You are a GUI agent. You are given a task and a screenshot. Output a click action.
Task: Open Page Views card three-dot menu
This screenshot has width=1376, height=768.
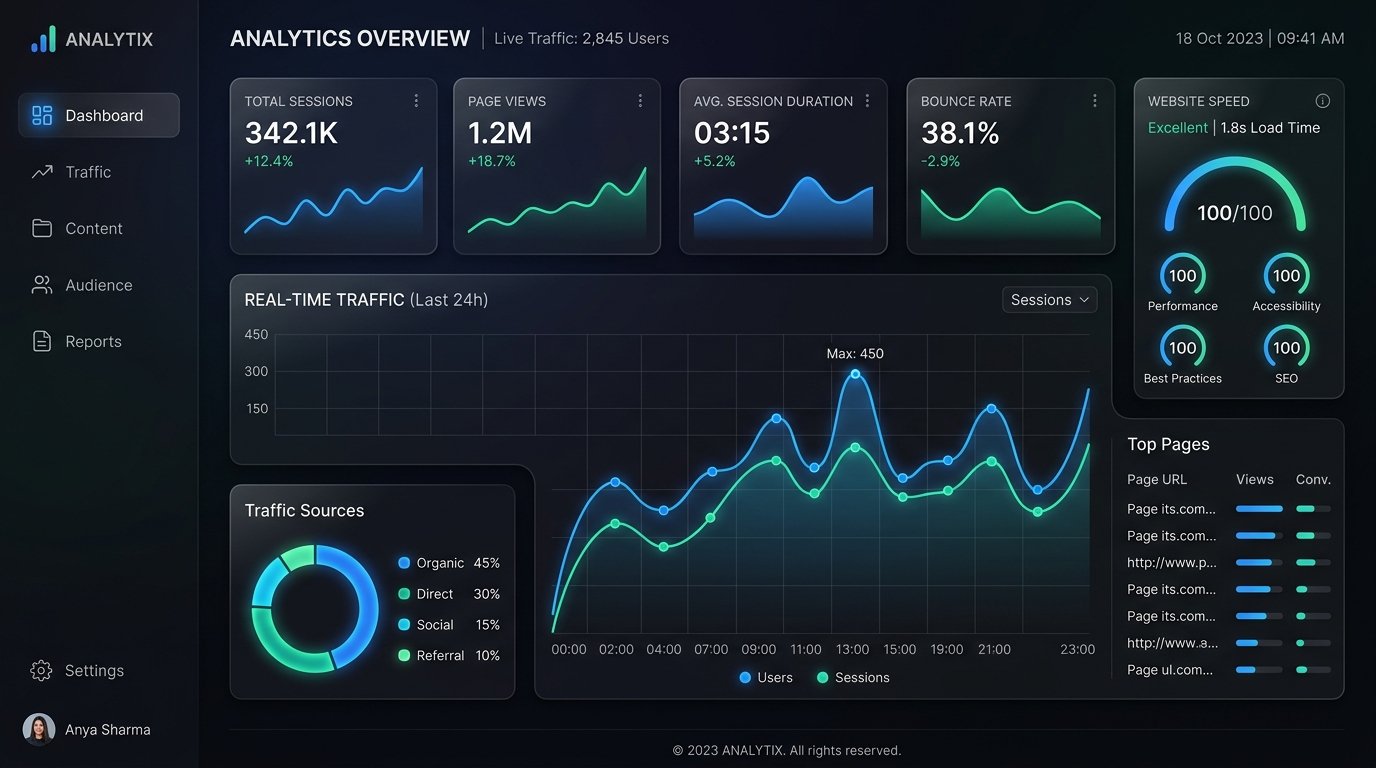pyautogui.click(x=640, y=101)
